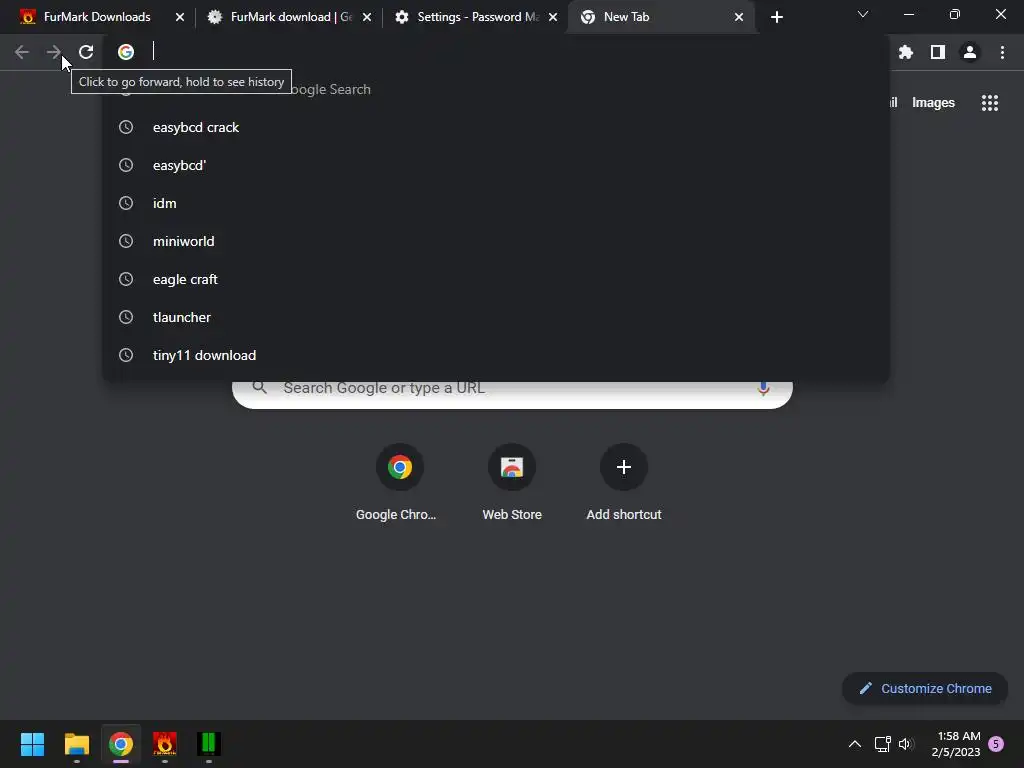Open the Web Store shortcut tile
This screenshot has width=1024, height=768.
(512, 483)
